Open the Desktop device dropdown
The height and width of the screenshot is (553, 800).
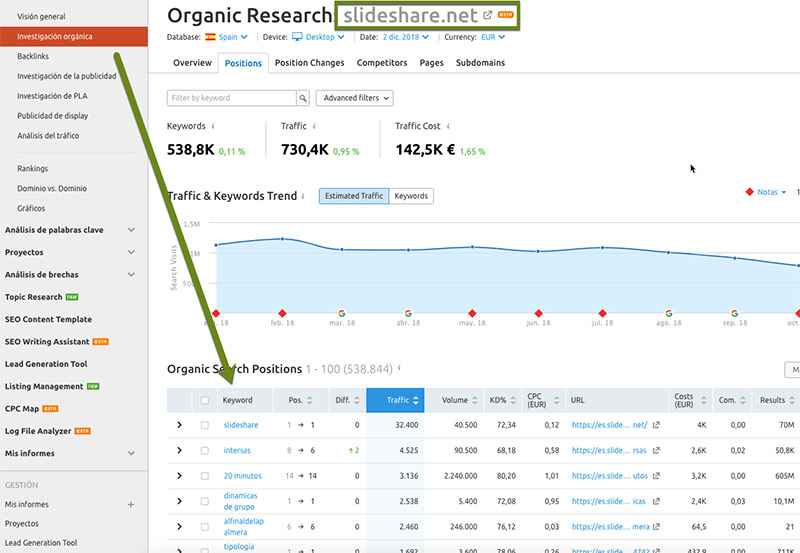point(325,37)
